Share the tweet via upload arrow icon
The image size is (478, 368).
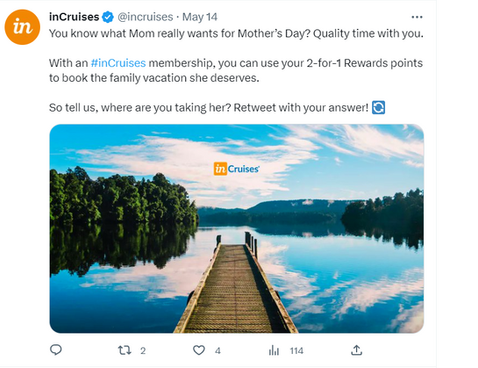[x=356, y=350]
